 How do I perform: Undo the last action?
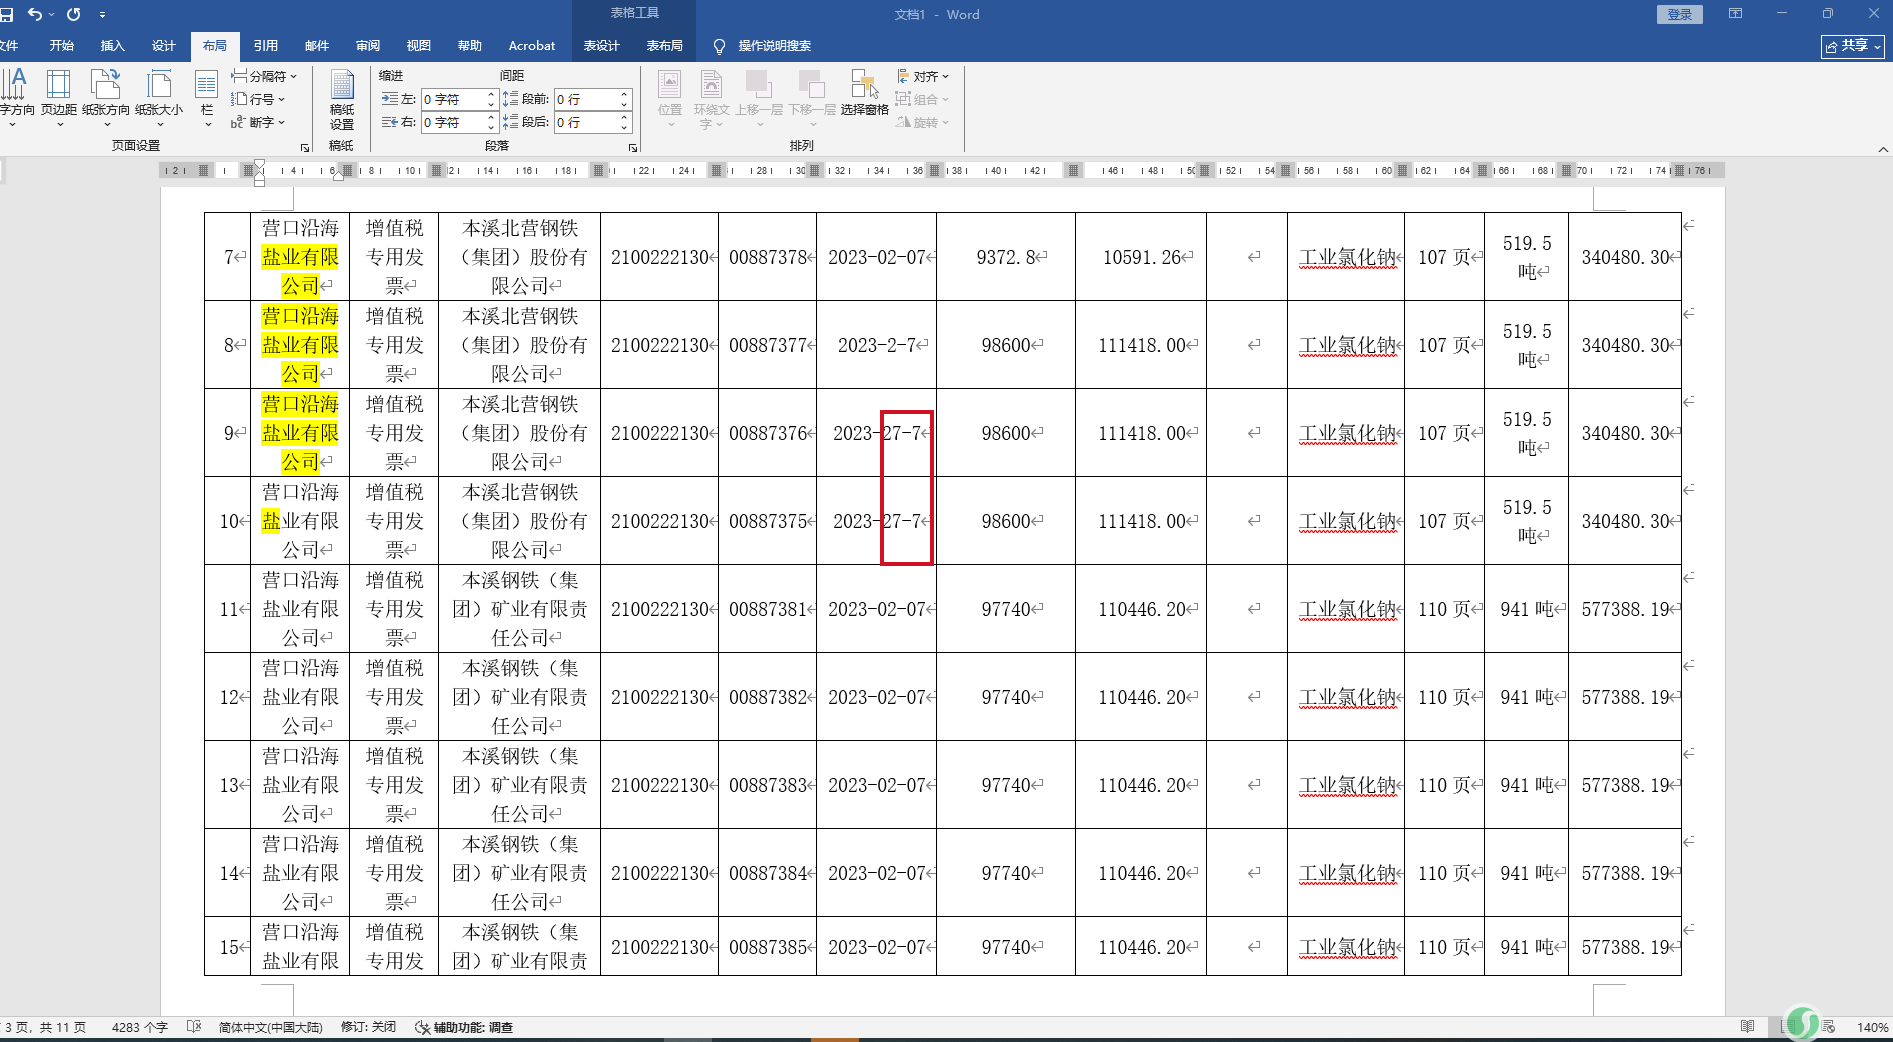coord(35,14)
